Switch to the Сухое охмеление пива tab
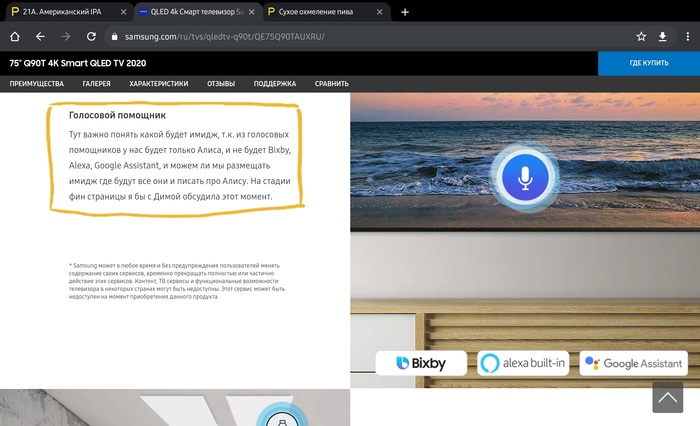Image resolution: width=700 pixels, height=426 pixels. tap(320, 12)
